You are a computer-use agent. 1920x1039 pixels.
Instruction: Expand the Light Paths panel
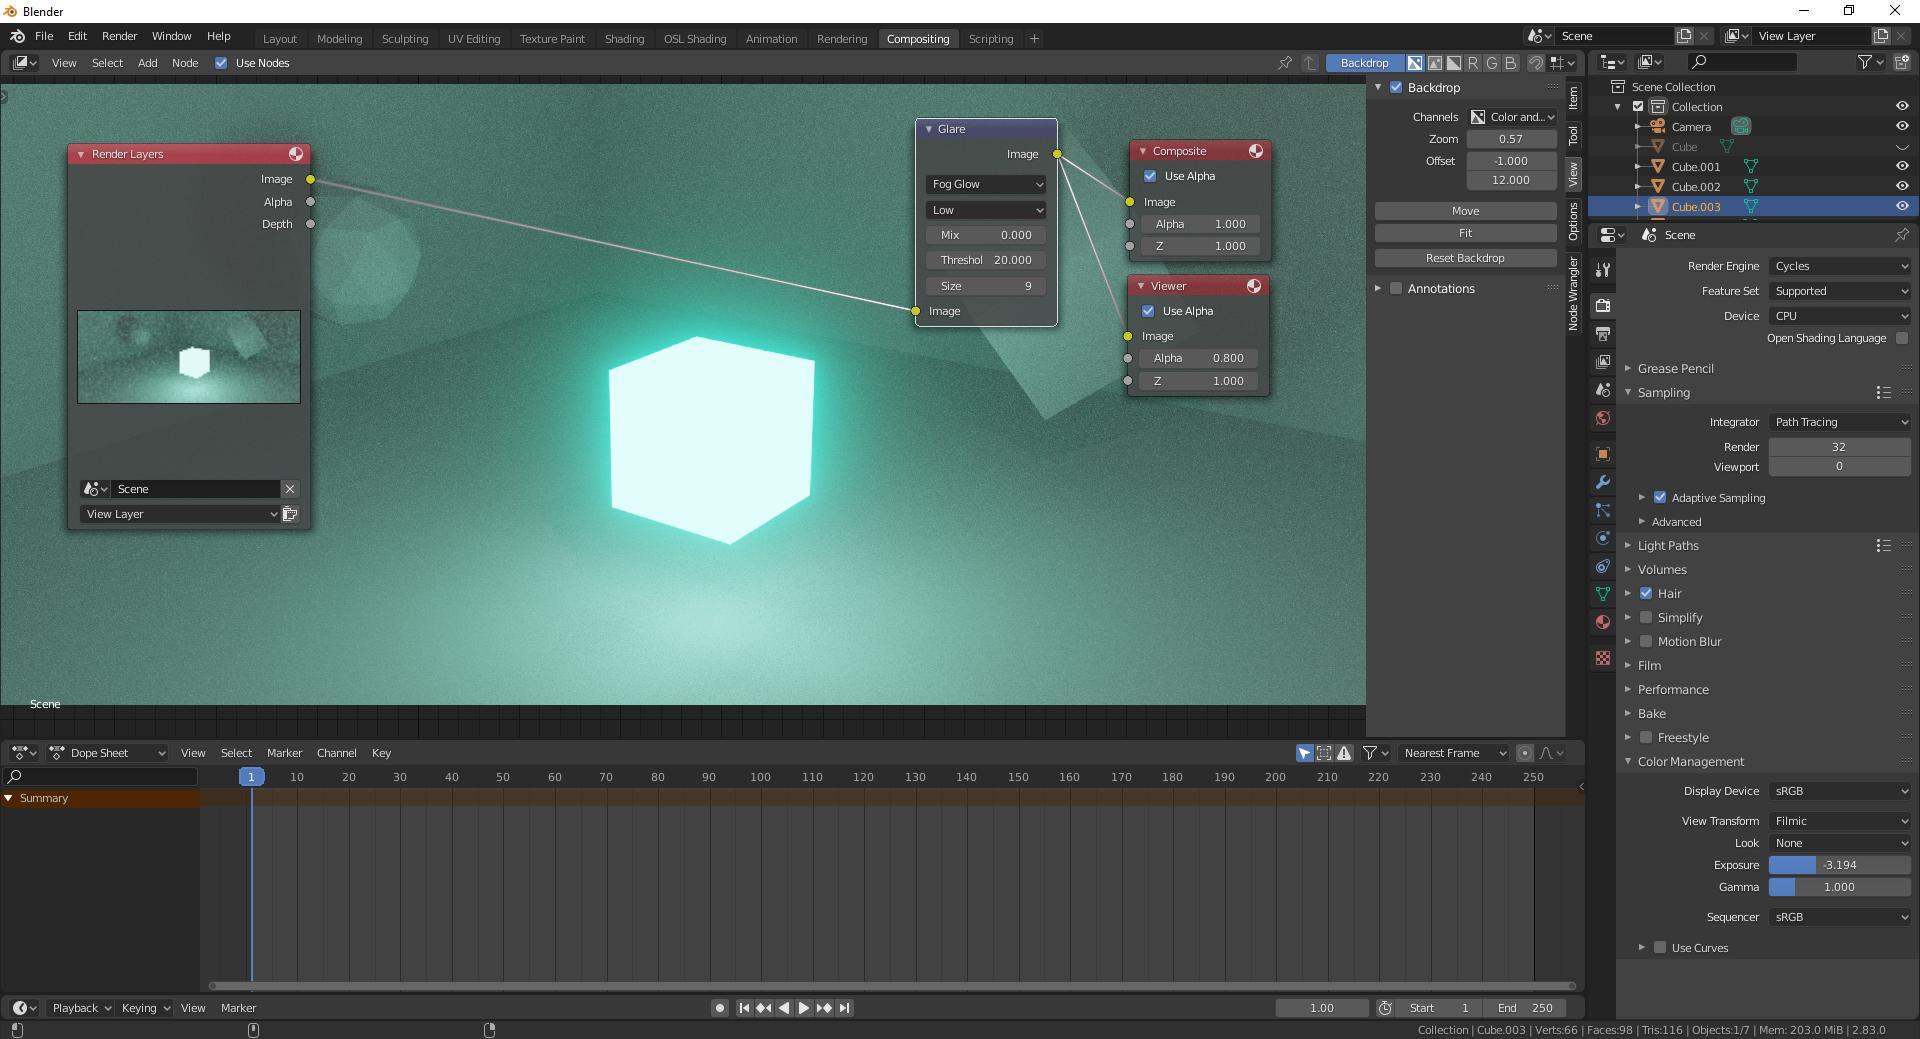(1668, 546)
